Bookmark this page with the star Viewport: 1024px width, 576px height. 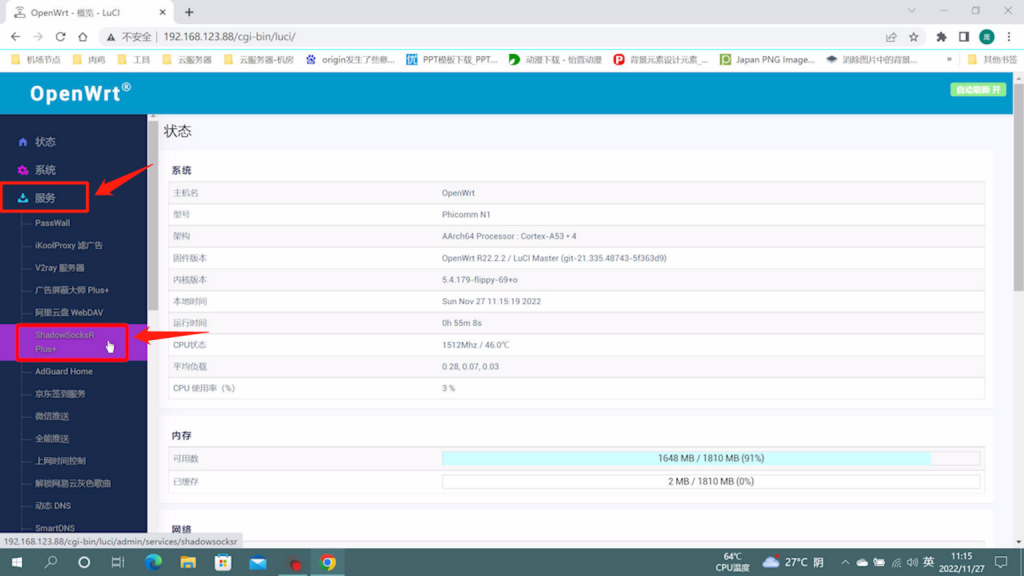(x=914, y=37)
